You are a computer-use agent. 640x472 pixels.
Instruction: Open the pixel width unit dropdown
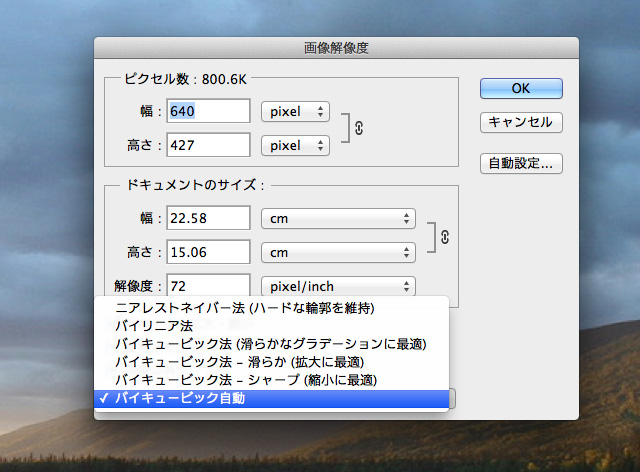click(295, 111)
